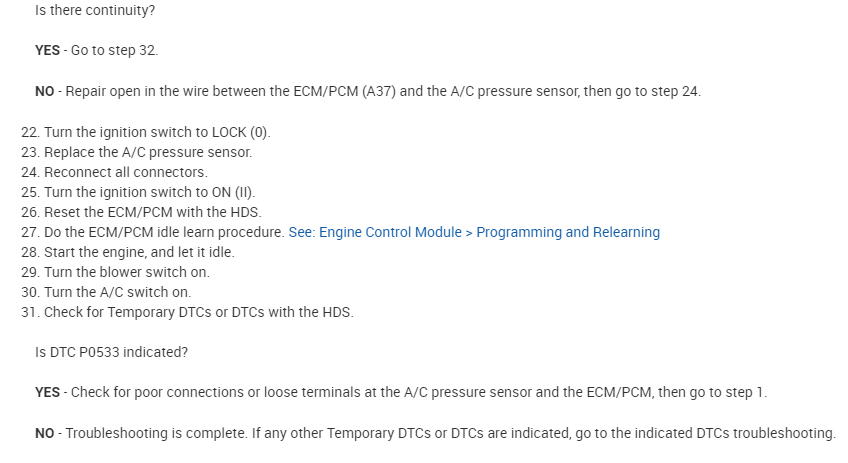Image resolution: width=848 pixels, height=463 pixels.
Task: Click bold NO before "Troubleshooting is complete"
Action: tap(44, 433)
